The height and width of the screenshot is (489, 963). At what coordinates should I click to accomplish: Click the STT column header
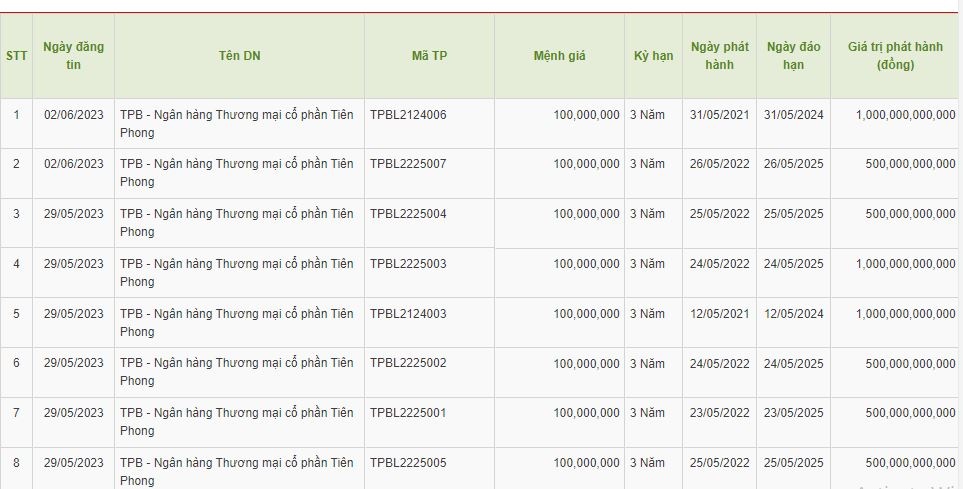point(17,56)
